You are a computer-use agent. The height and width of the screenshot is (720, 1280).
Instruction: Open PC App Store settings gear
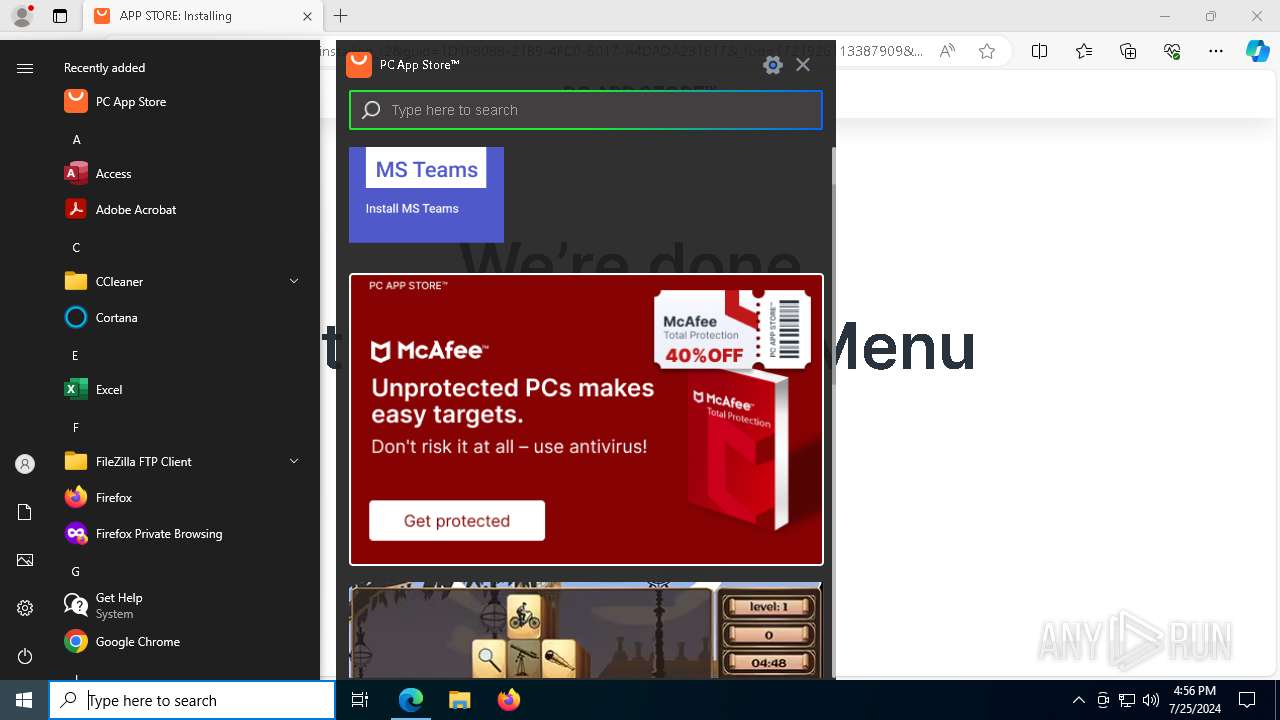(772, 65)
